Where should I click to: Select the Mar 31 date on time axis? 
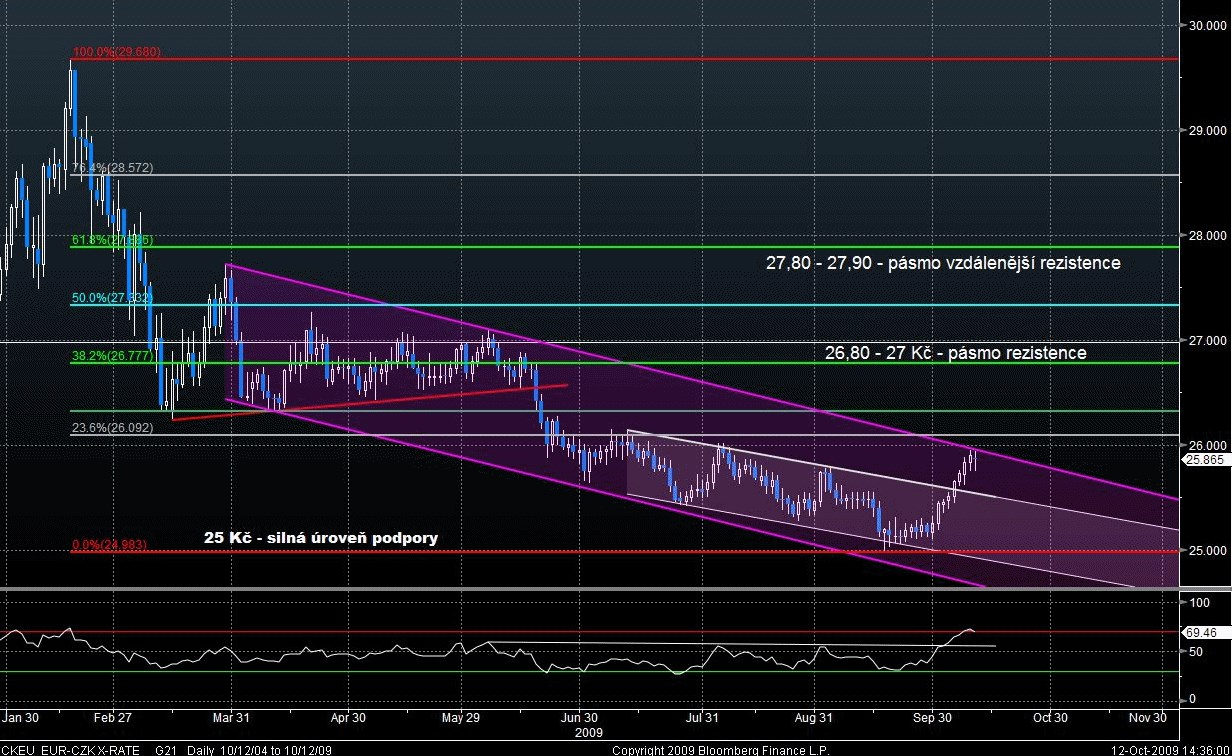click(x=231, y=718)
